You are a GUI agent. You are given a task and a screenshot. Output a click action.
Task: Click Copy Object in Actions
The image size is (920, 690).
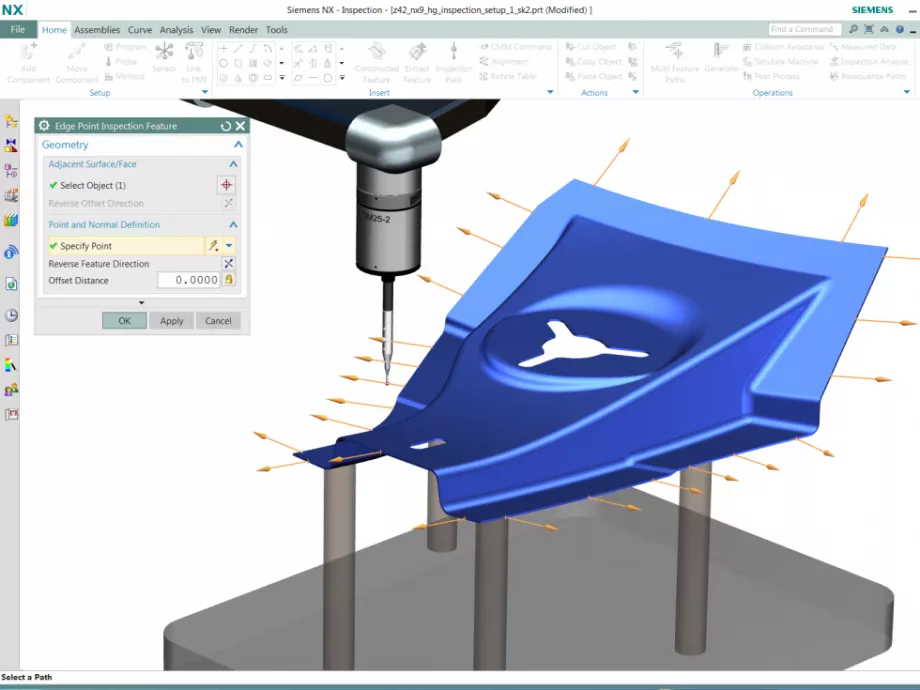click(x=593, y=61)
